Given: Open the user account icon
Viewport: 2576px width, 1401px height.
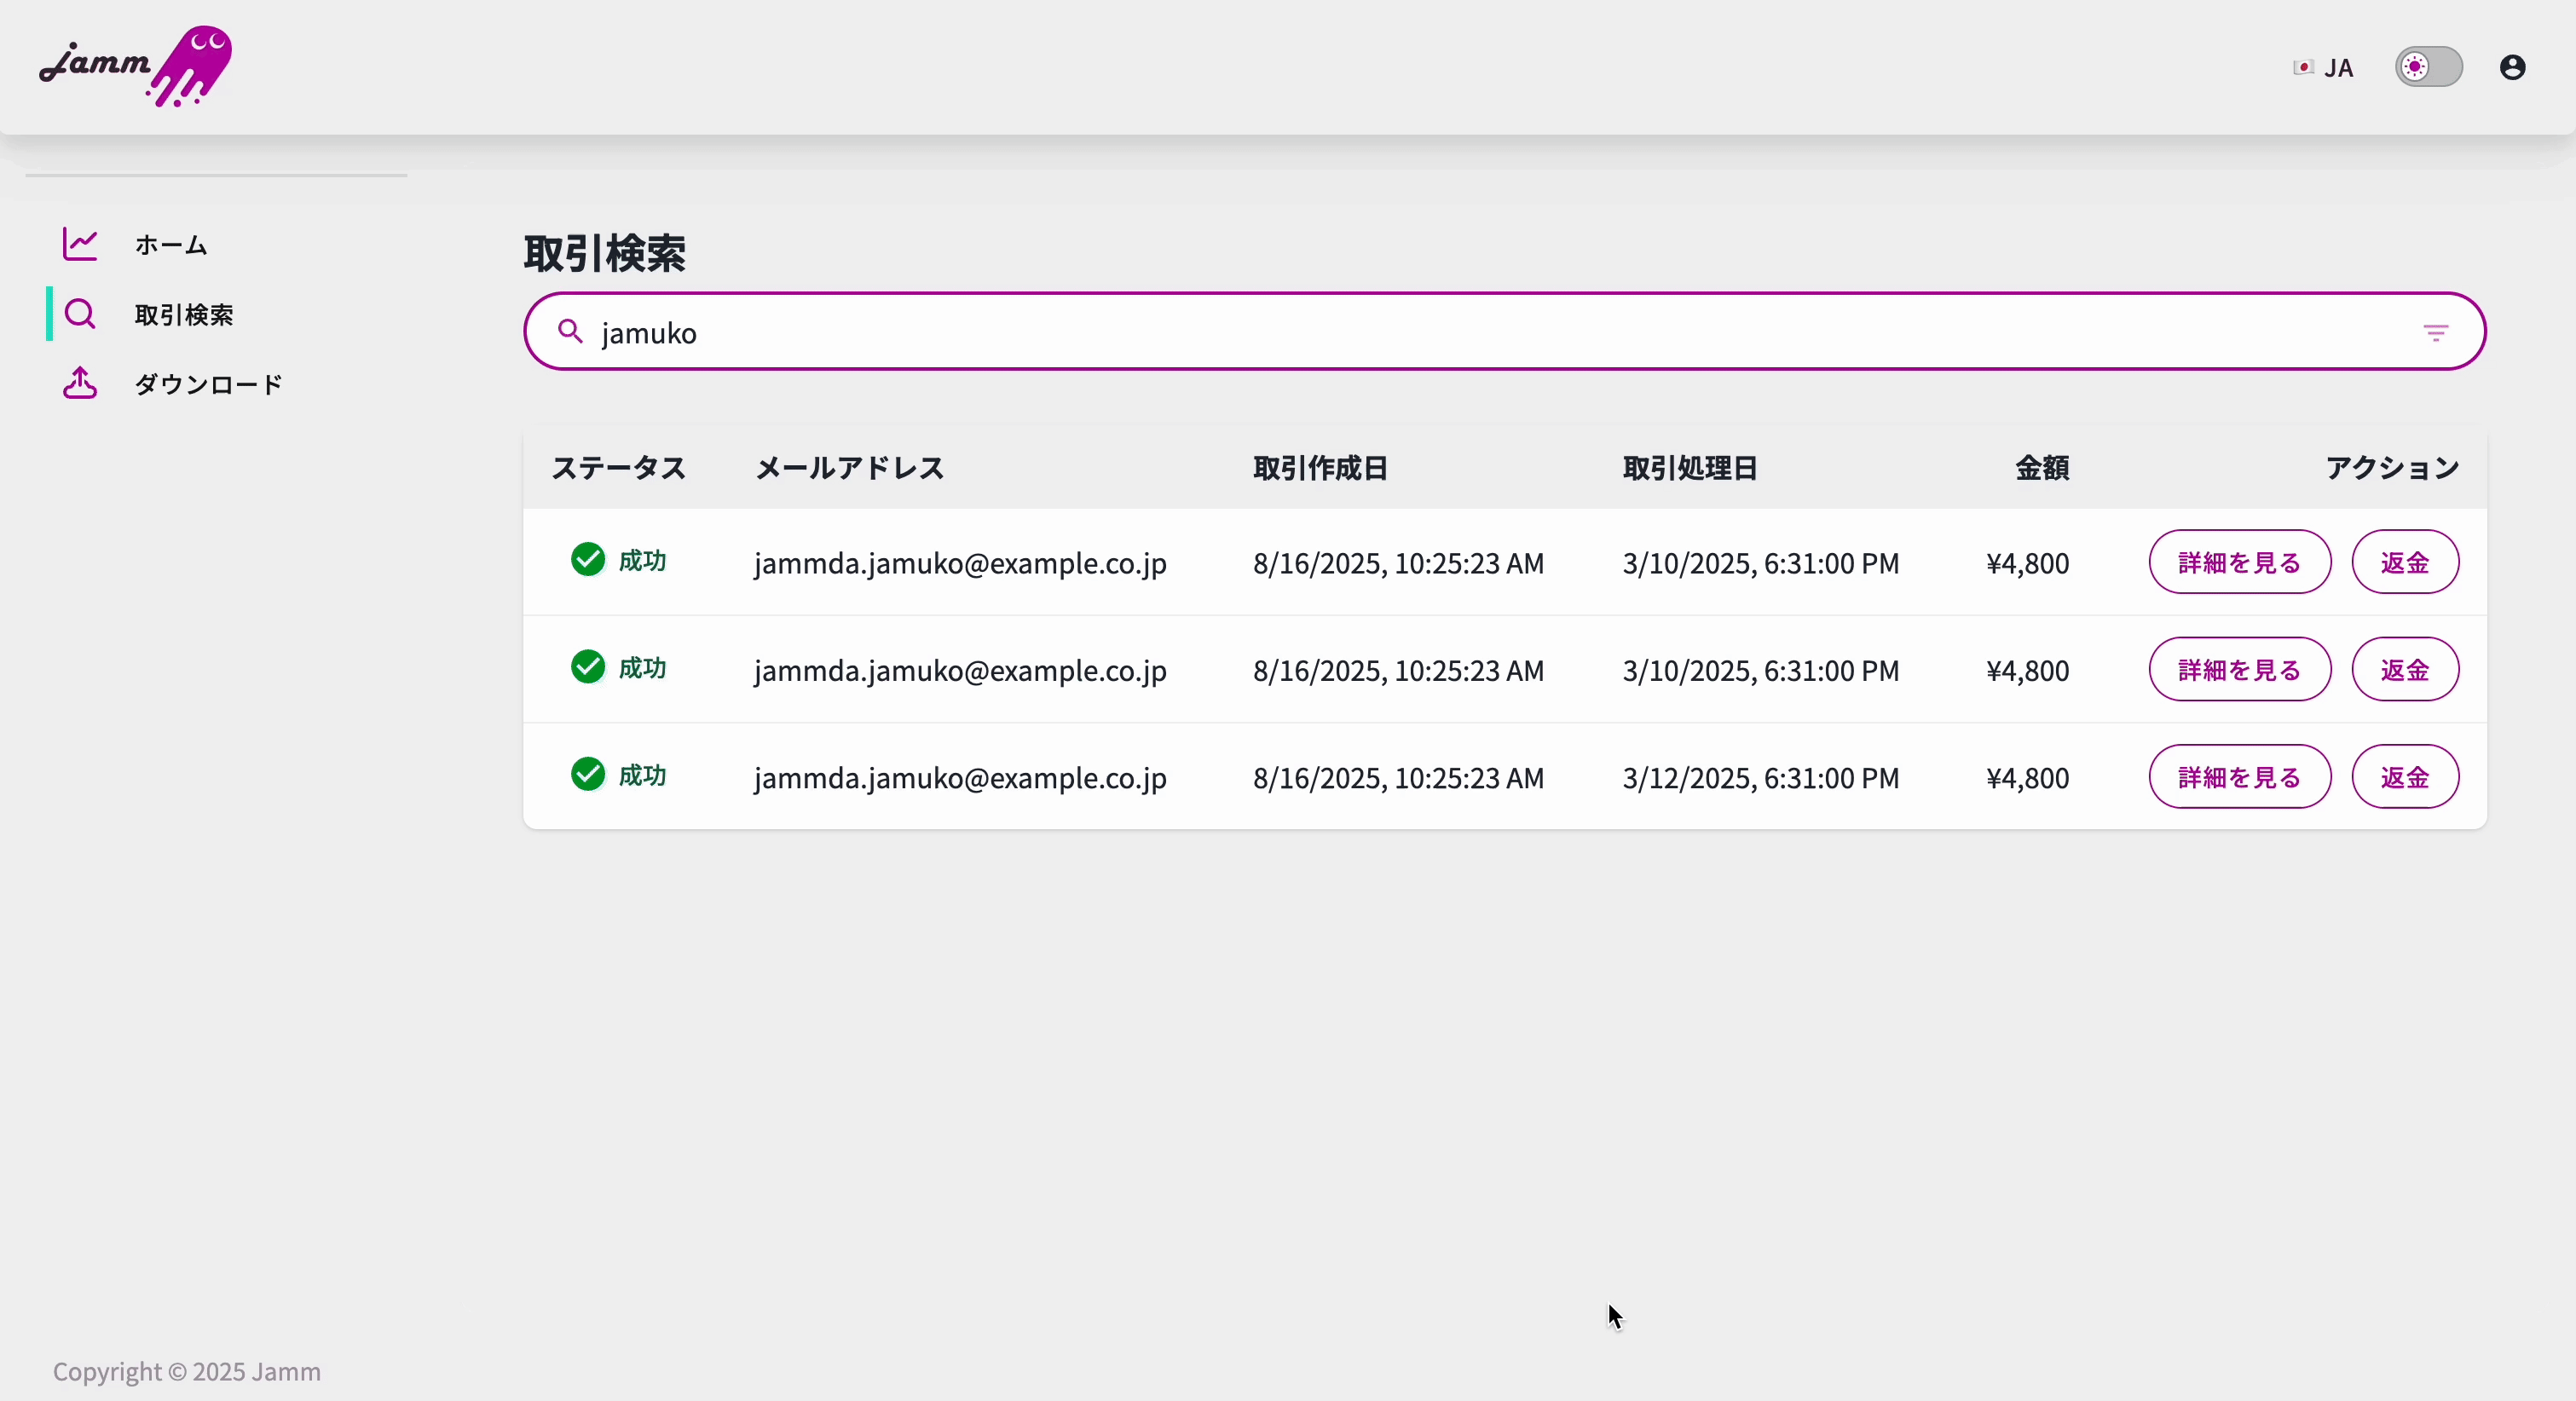Looking at the screenshot, I should tap(2512, 67).
